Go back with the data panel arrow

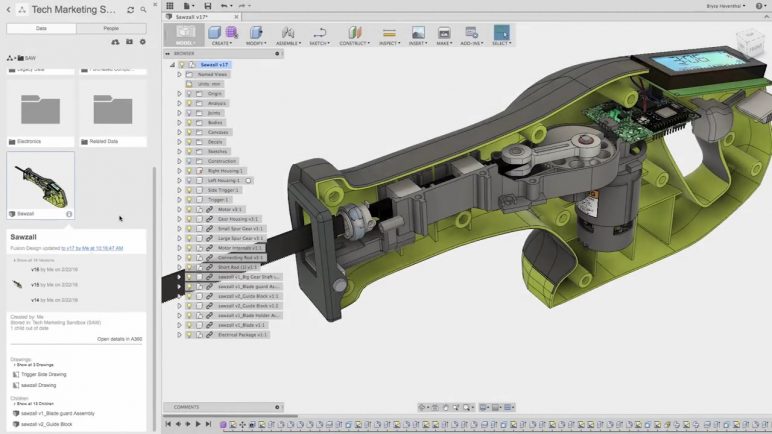tap(8, 9)
